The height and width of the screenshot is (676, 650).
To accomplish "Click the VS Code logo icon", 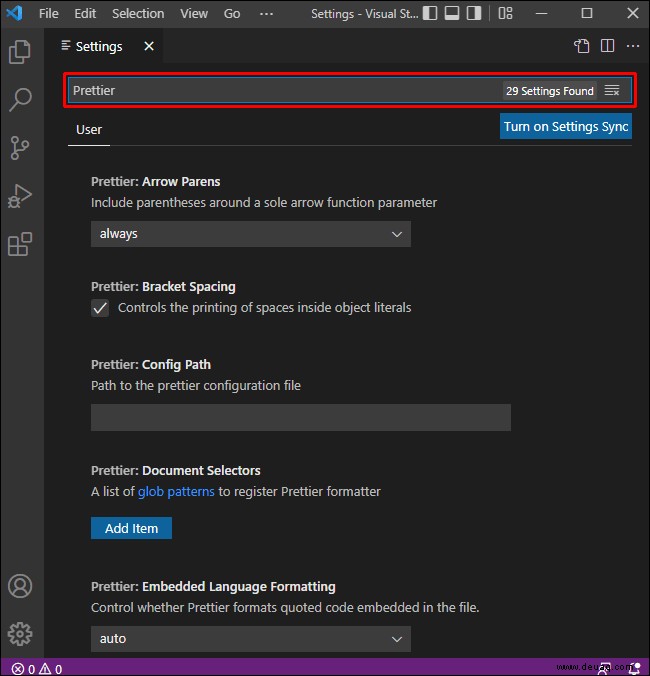I will (14, 13).
